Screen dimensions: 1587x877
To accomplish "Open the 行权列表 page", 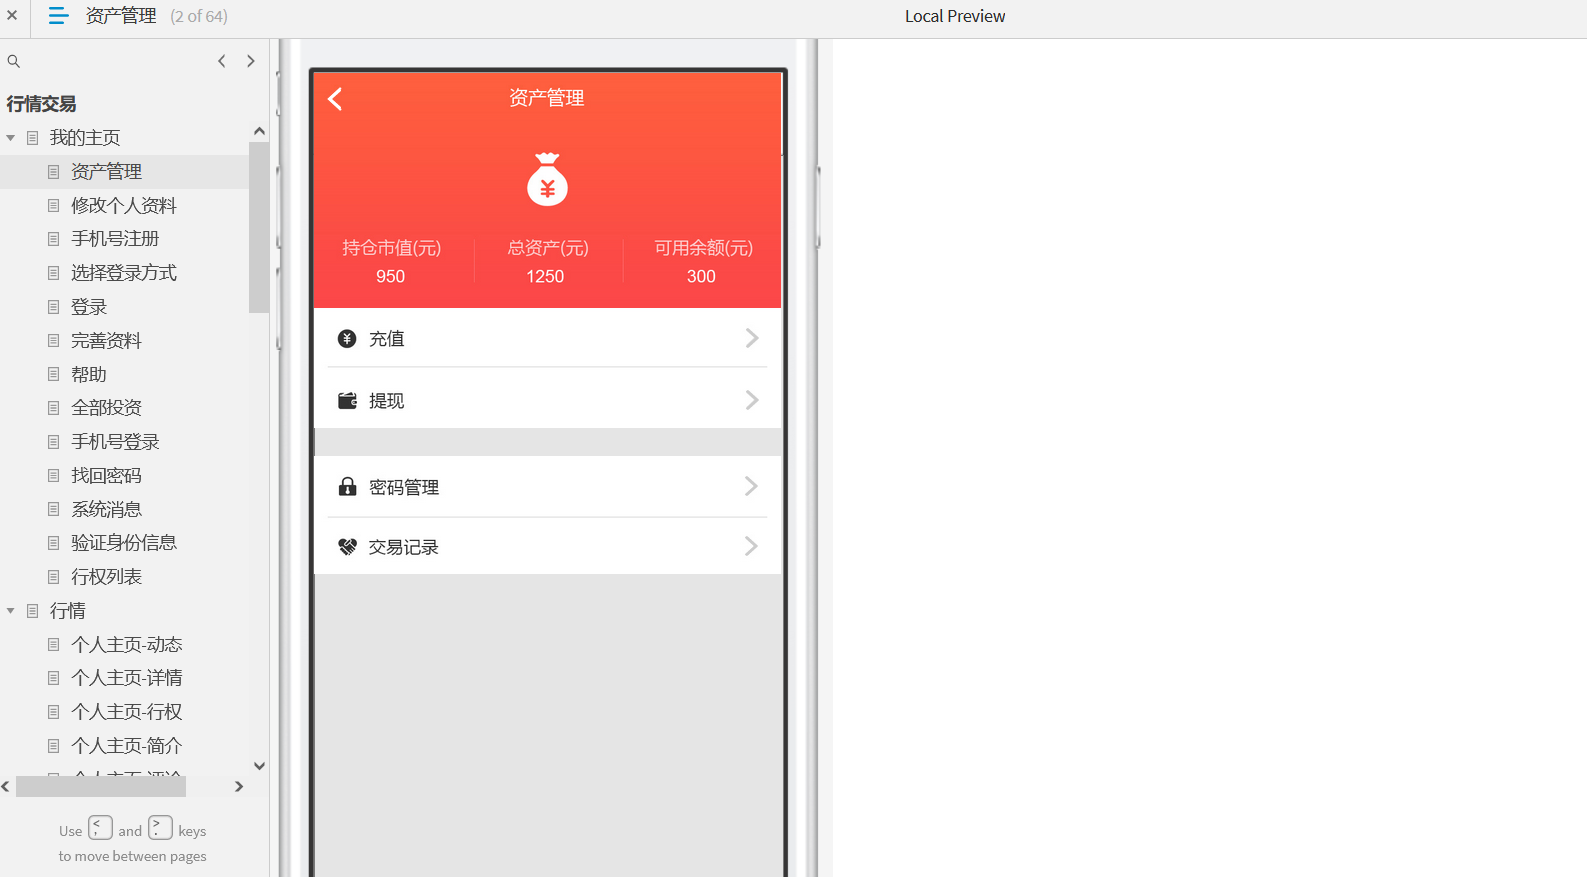I will click(x=106, y=577).
